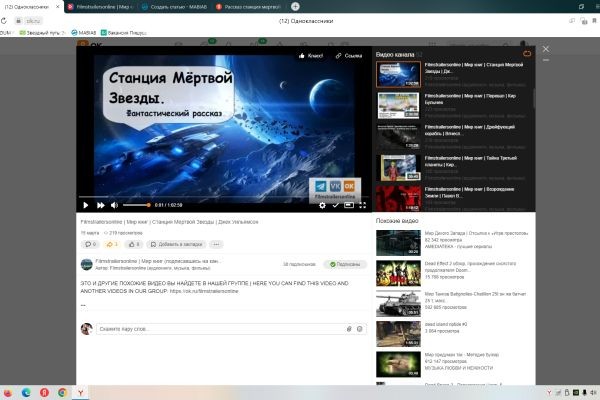Open Звездный путь bookmark
This screenshot has width=600, height=400.
click(42, 33)
